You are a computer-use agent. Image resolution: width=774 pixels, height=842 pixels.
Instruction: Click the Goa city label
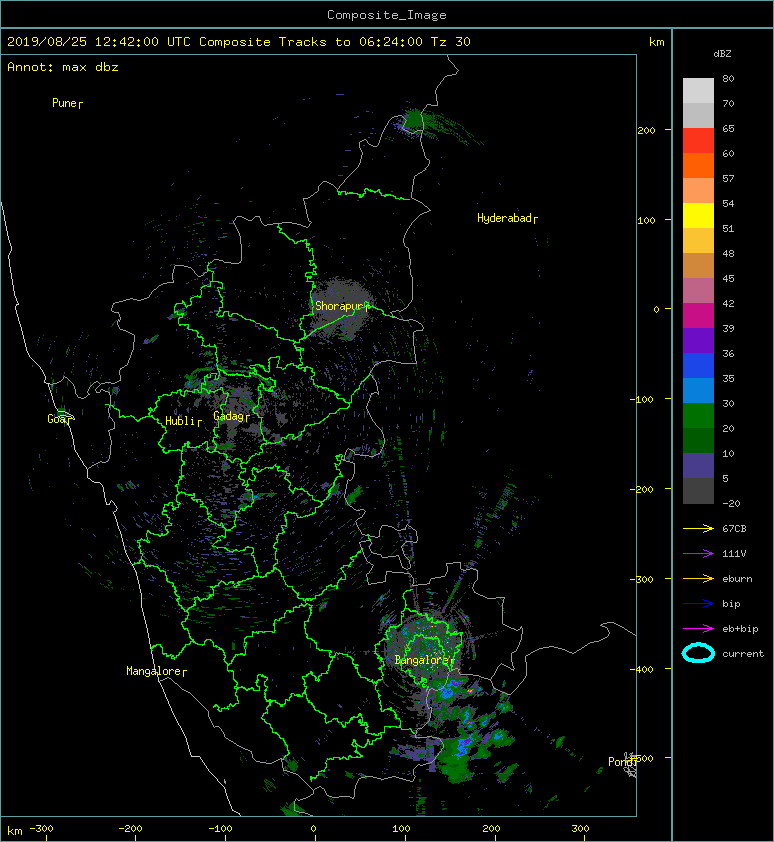(59, 419)
